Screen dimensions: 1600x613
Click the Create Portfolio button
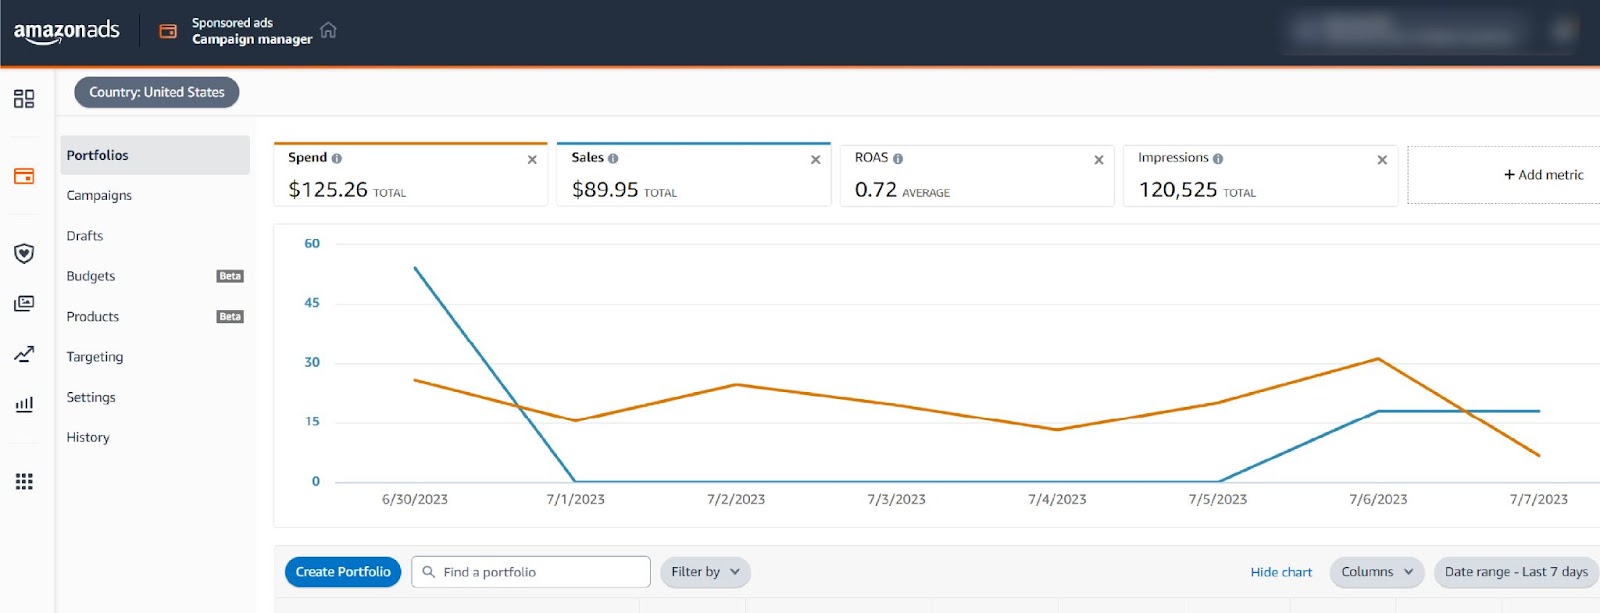tap(343, 572)
